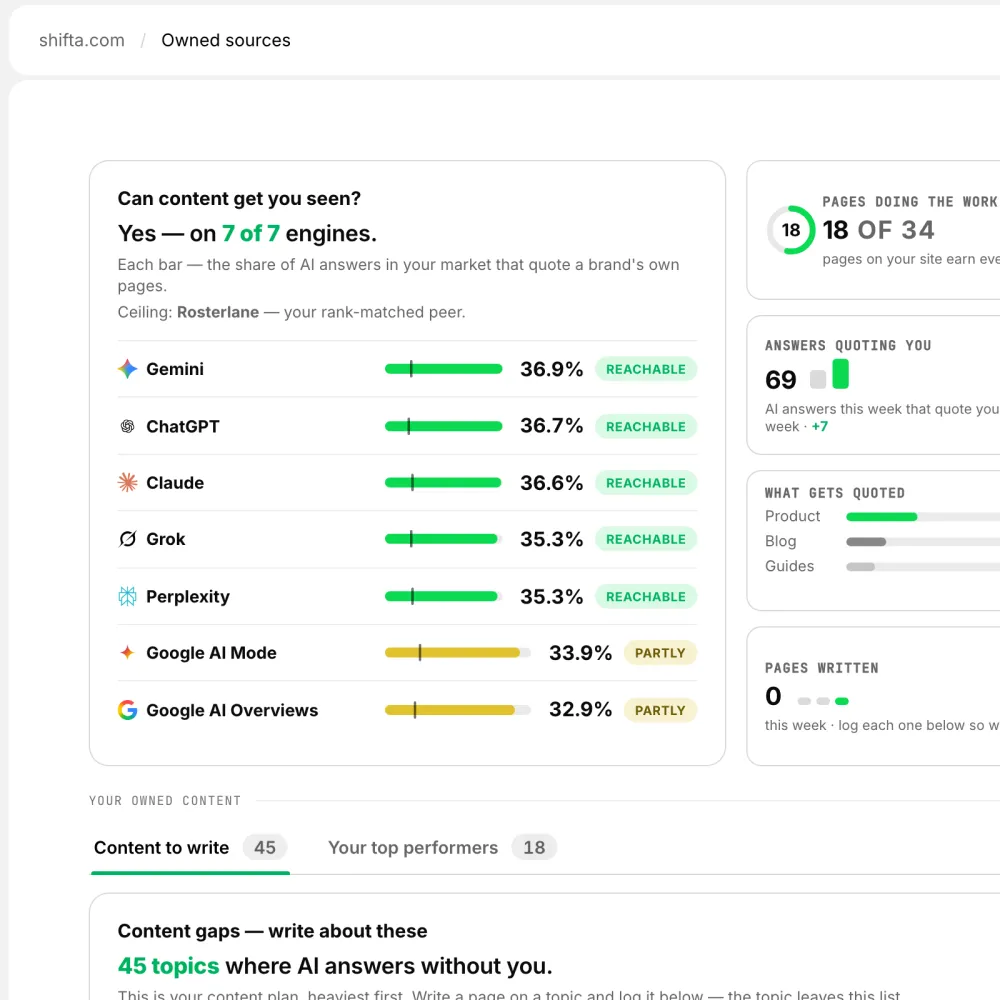Click the Grok engine icon
This screenshot has width=1000, height=1000.
(128, 539)
